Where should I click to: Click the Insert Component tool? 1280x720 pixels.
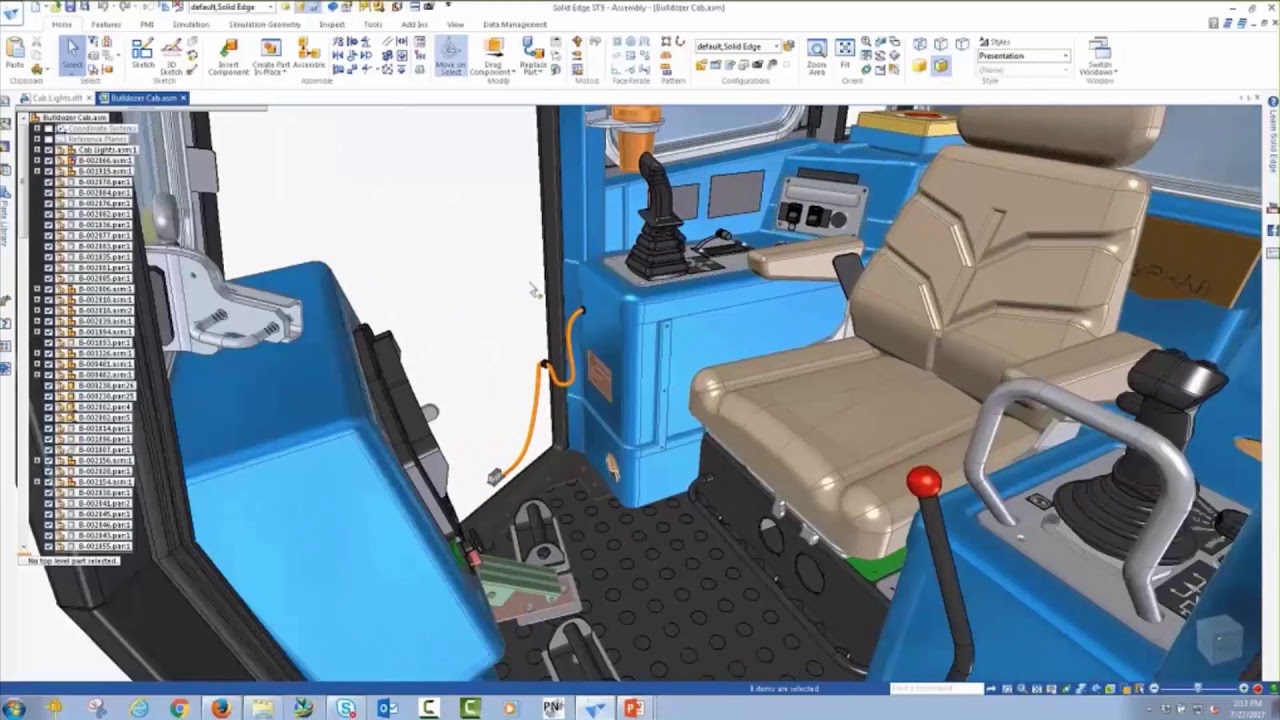(x=228, y=57)
